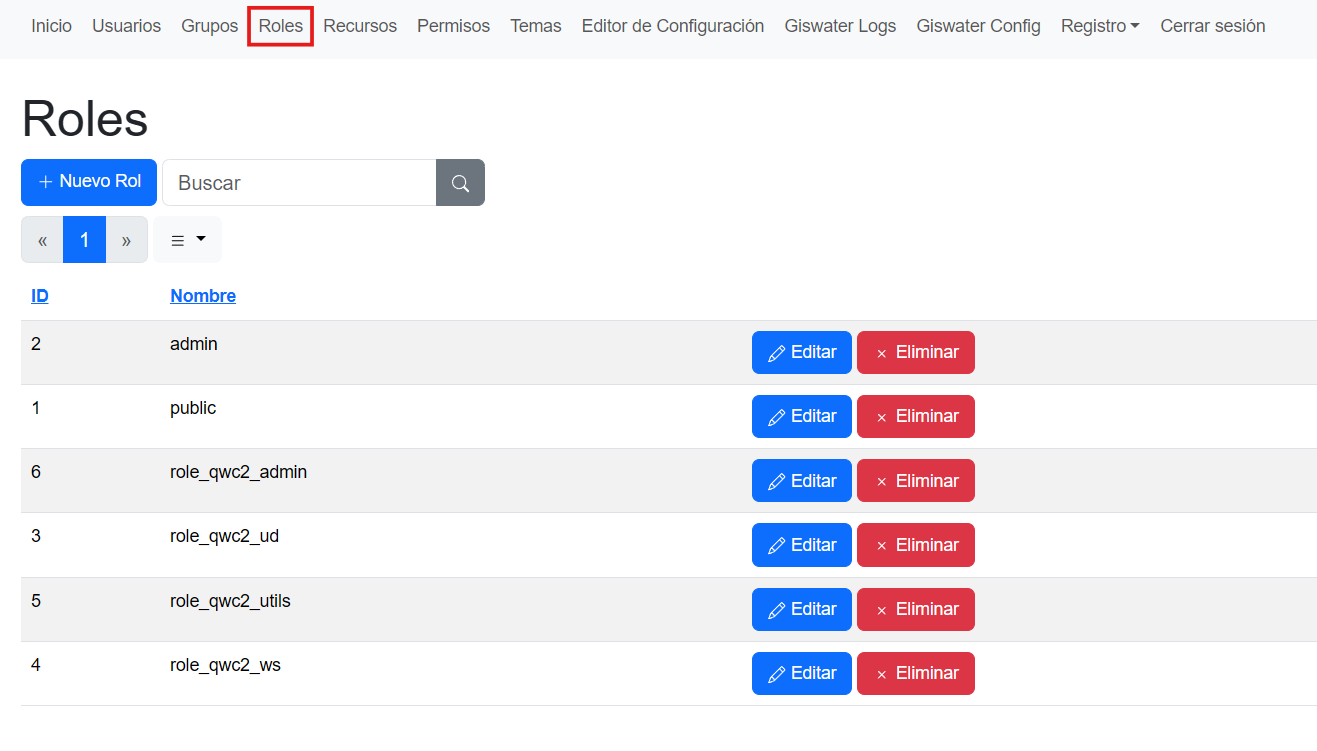Edit the role_qwc2_admin role

pos(801,481)
